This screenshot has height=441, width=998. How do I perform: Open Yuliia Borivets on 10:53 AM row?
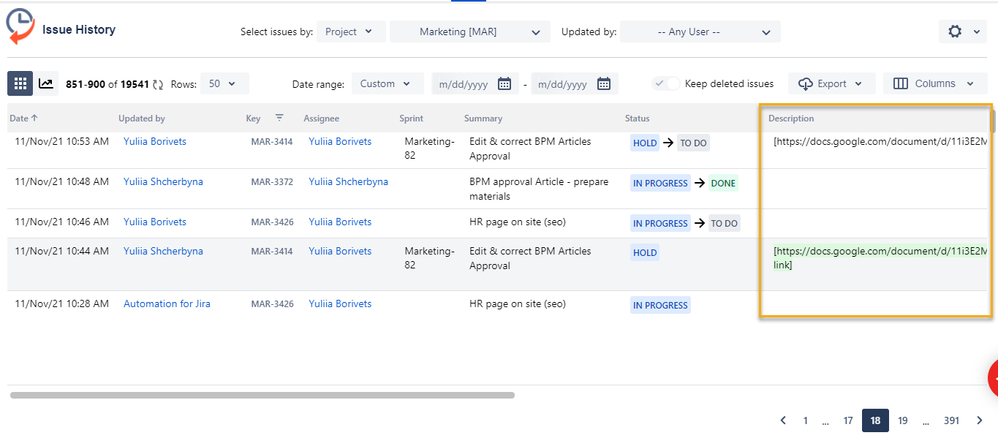coord(155,141)
